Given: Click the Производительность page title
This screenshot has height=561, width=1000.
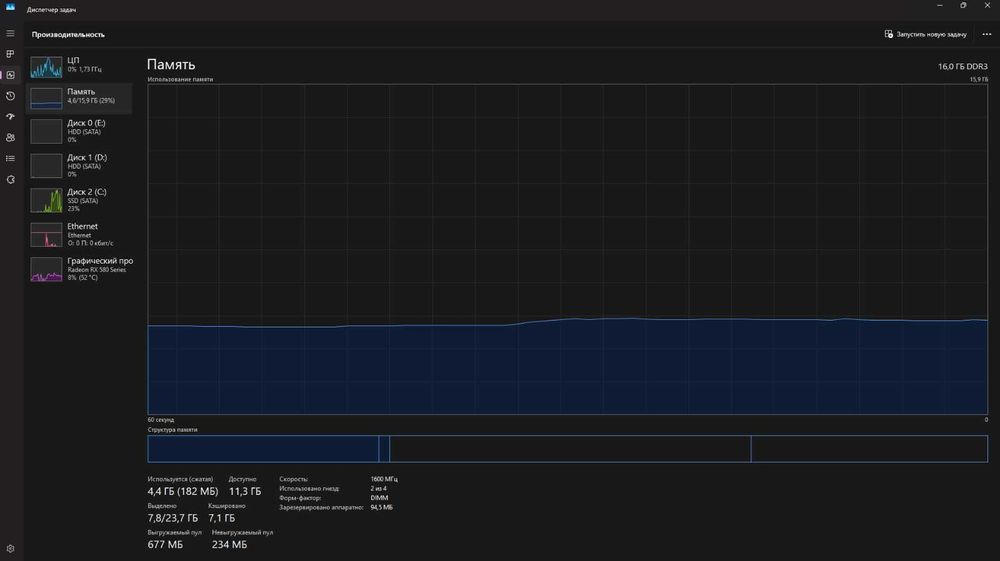Looking at the screenshot, I should point(68,34).
